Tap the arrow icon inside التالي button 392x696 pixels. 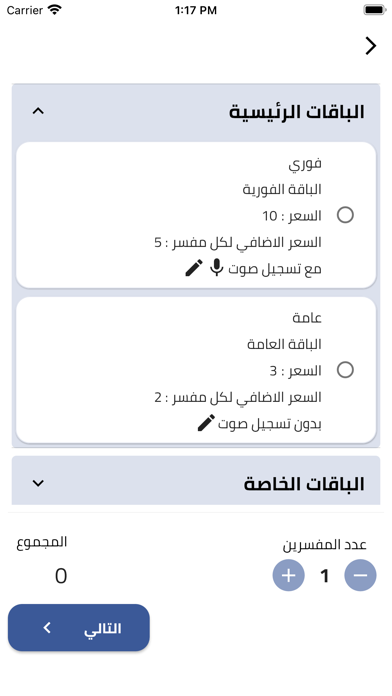[47, 628]
